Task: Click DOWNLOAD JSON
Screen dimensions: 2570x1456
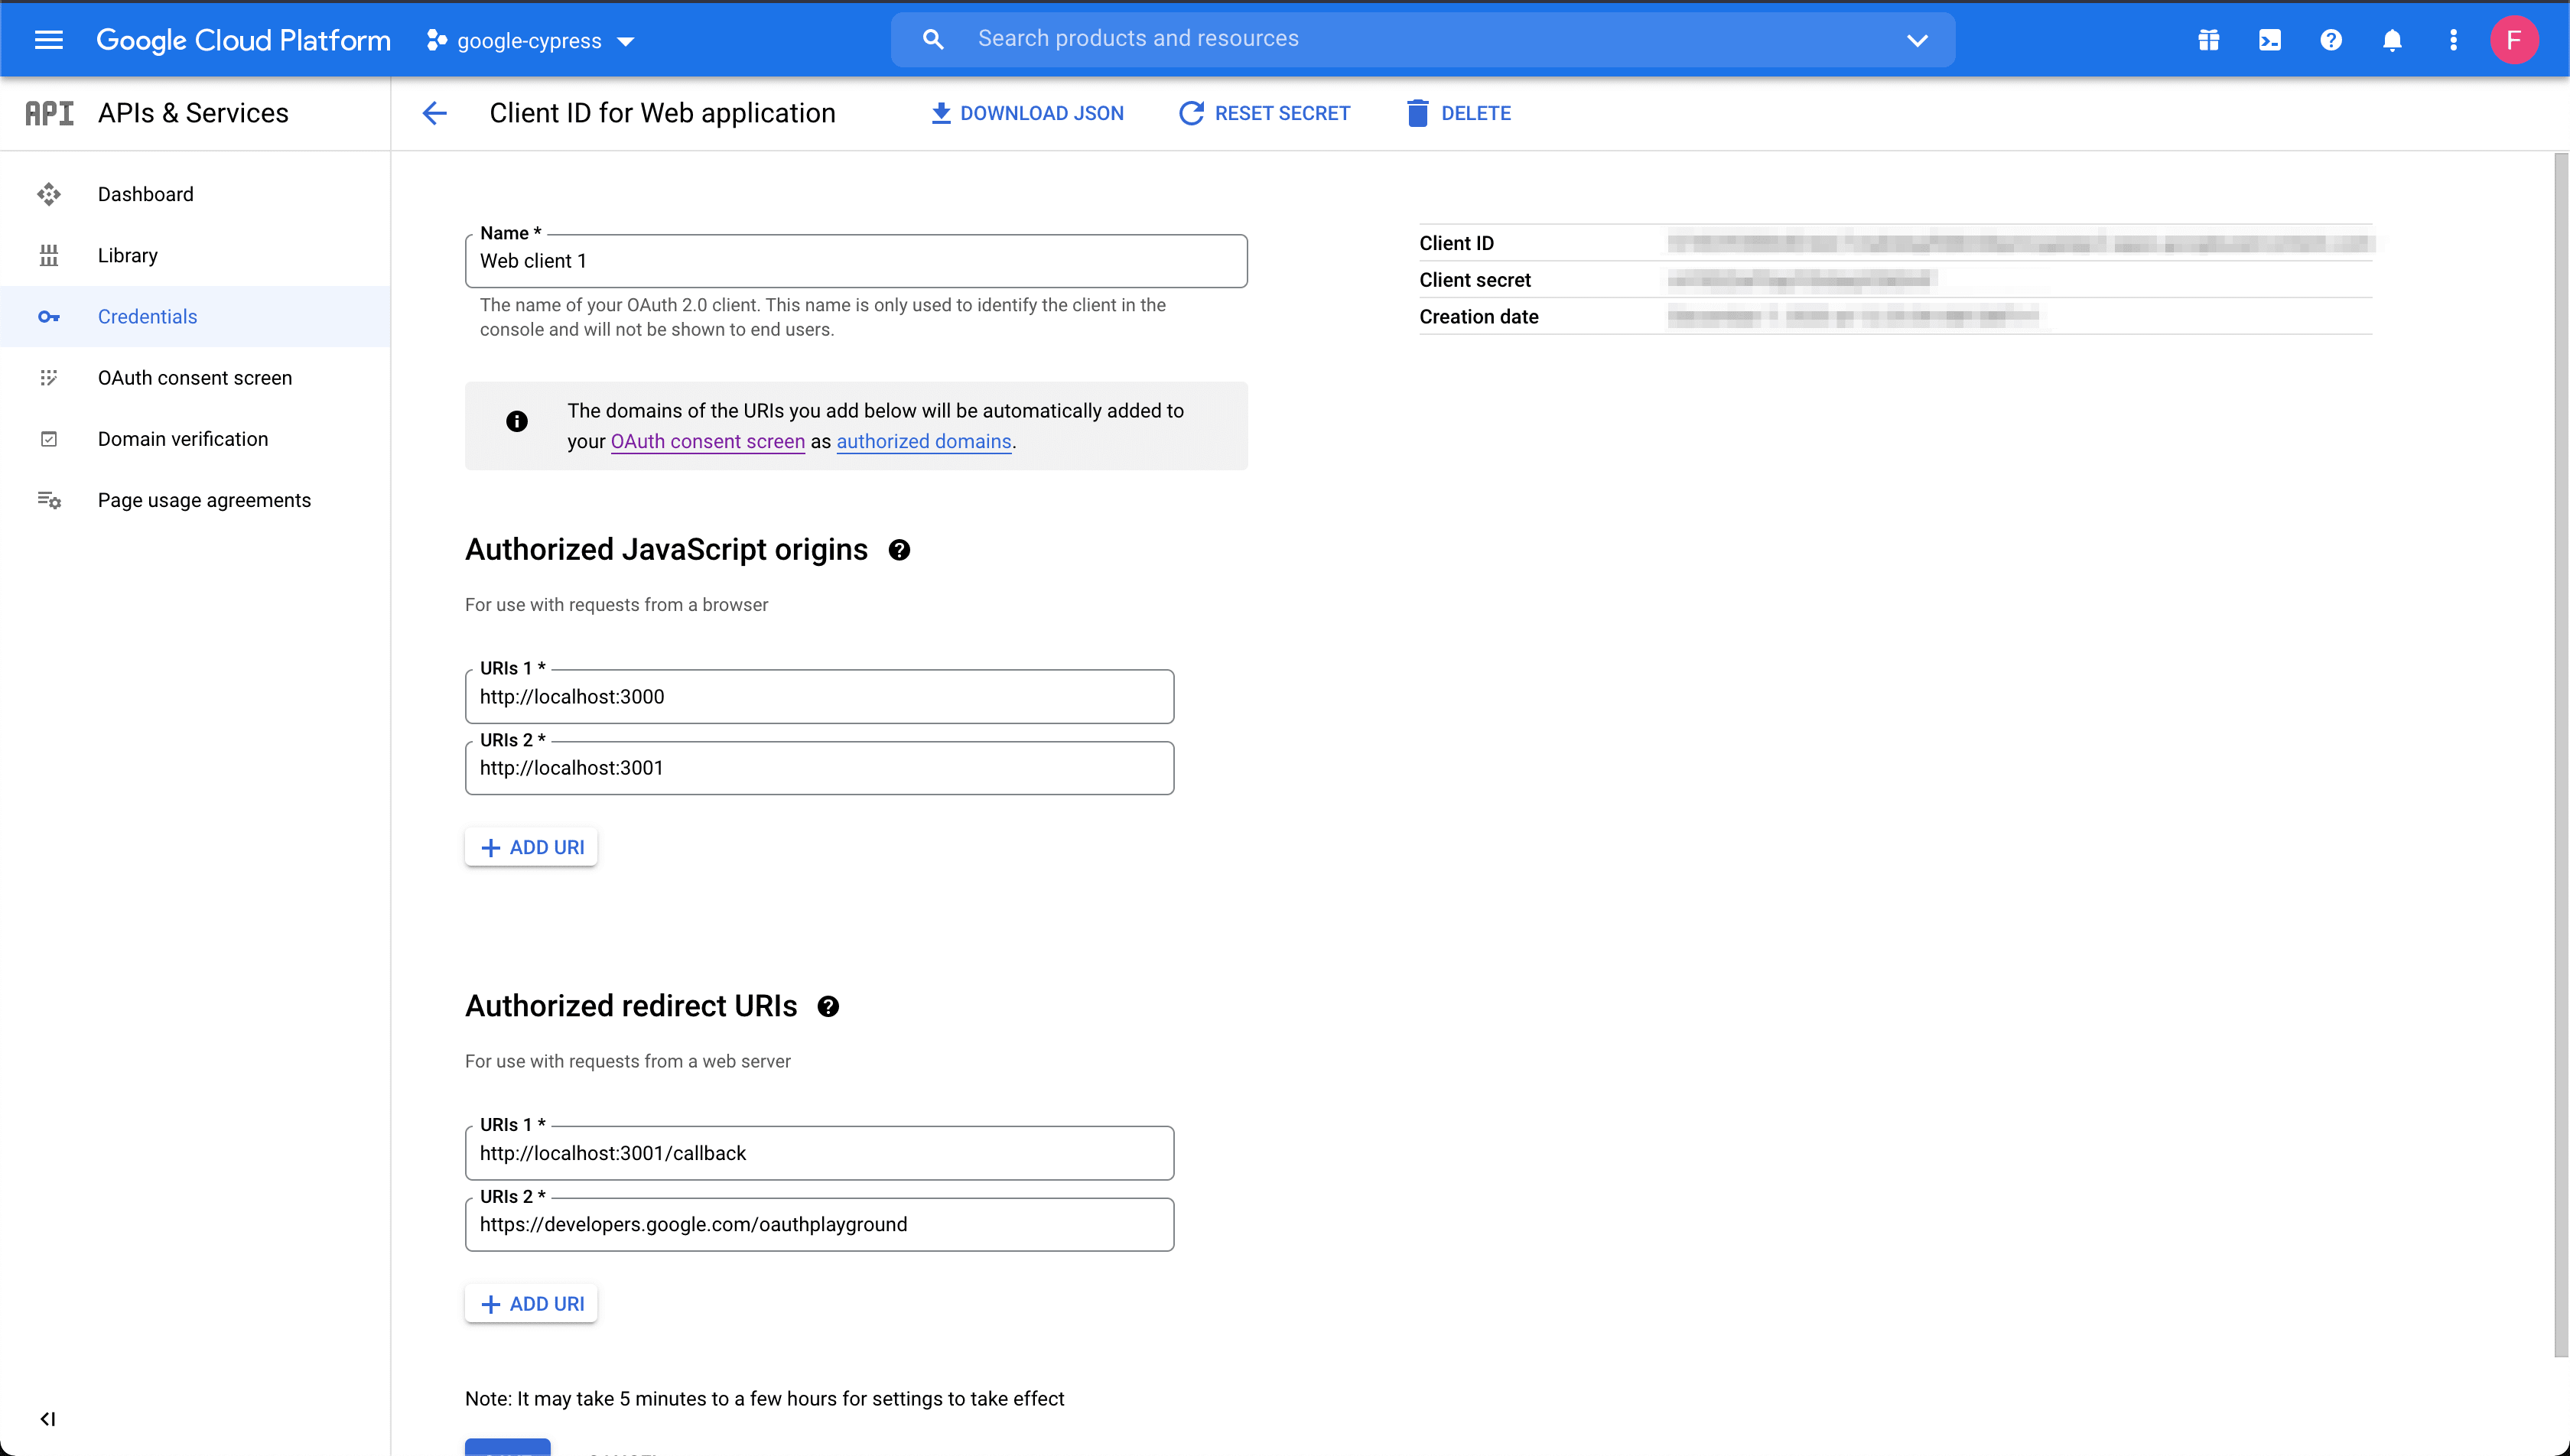Action: click(x=1027, y=113)
